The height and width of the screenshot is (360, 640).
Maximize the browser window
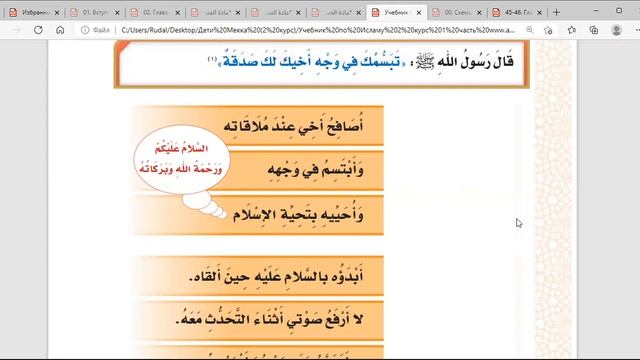tap(619, 11)
